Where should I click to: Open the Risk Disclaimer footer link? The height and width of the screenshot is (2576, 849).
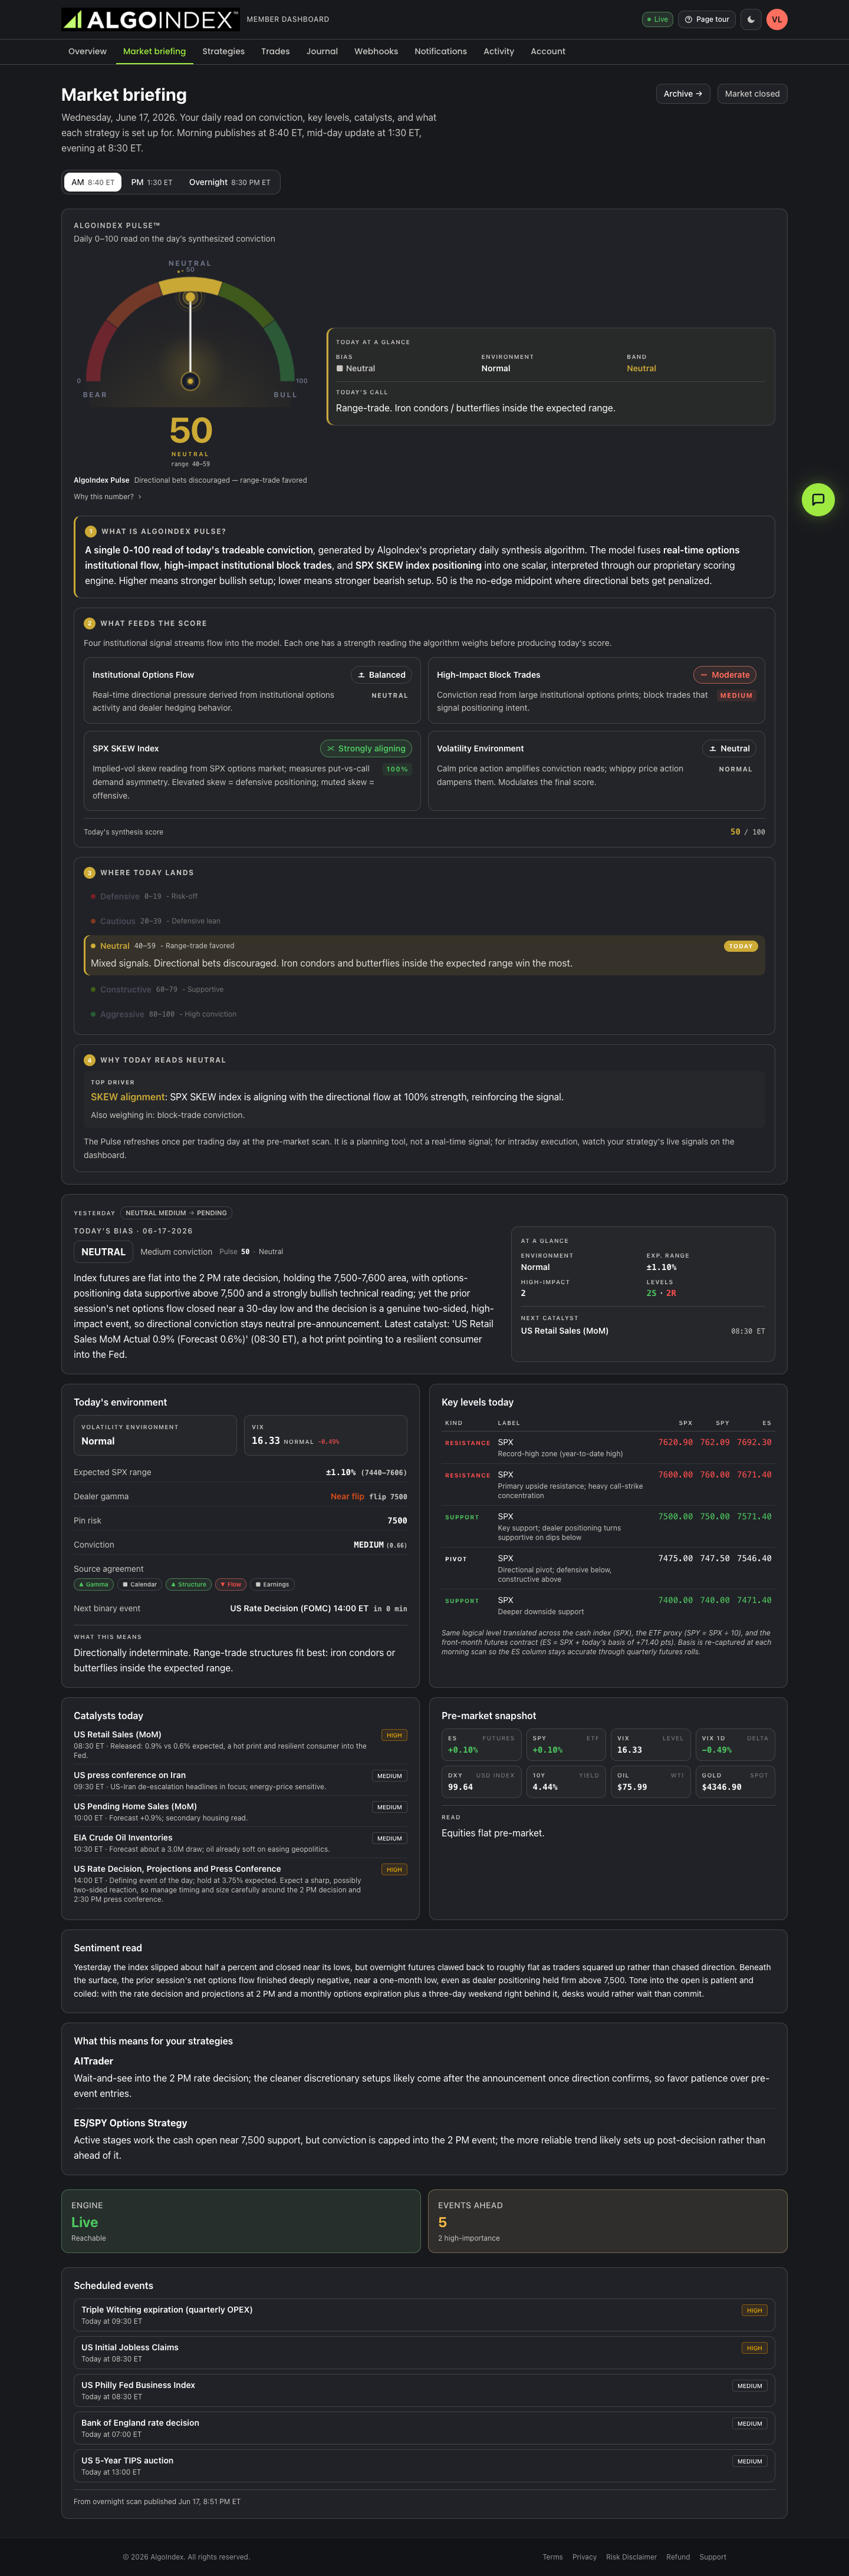[x=631, y=2557]
